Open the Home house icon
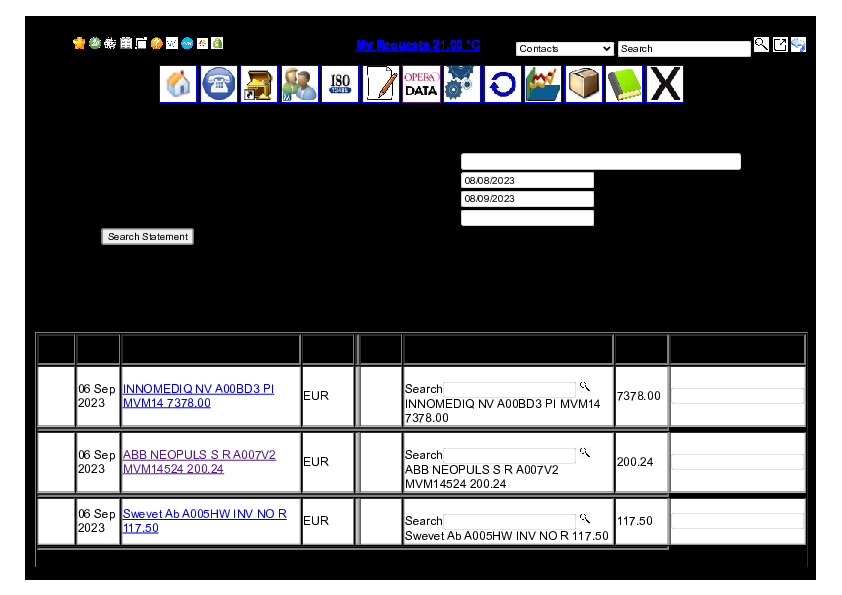The width and height of the screenshot is (842, 595). pyautogui.click(x=178, y=84)
